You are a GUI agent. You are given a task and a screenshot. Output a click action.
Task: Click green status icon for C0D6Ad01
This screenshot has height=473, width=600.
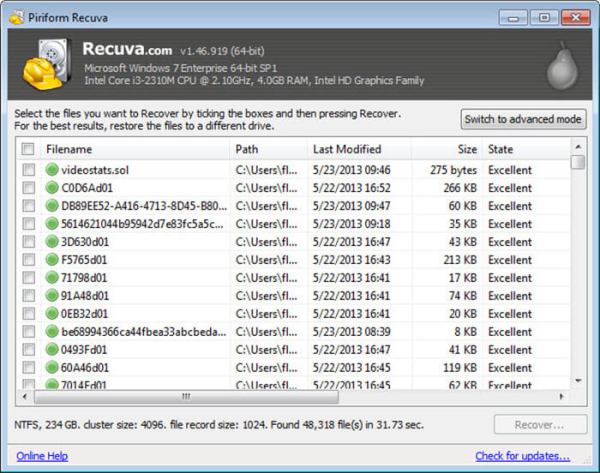click(53, 188)
